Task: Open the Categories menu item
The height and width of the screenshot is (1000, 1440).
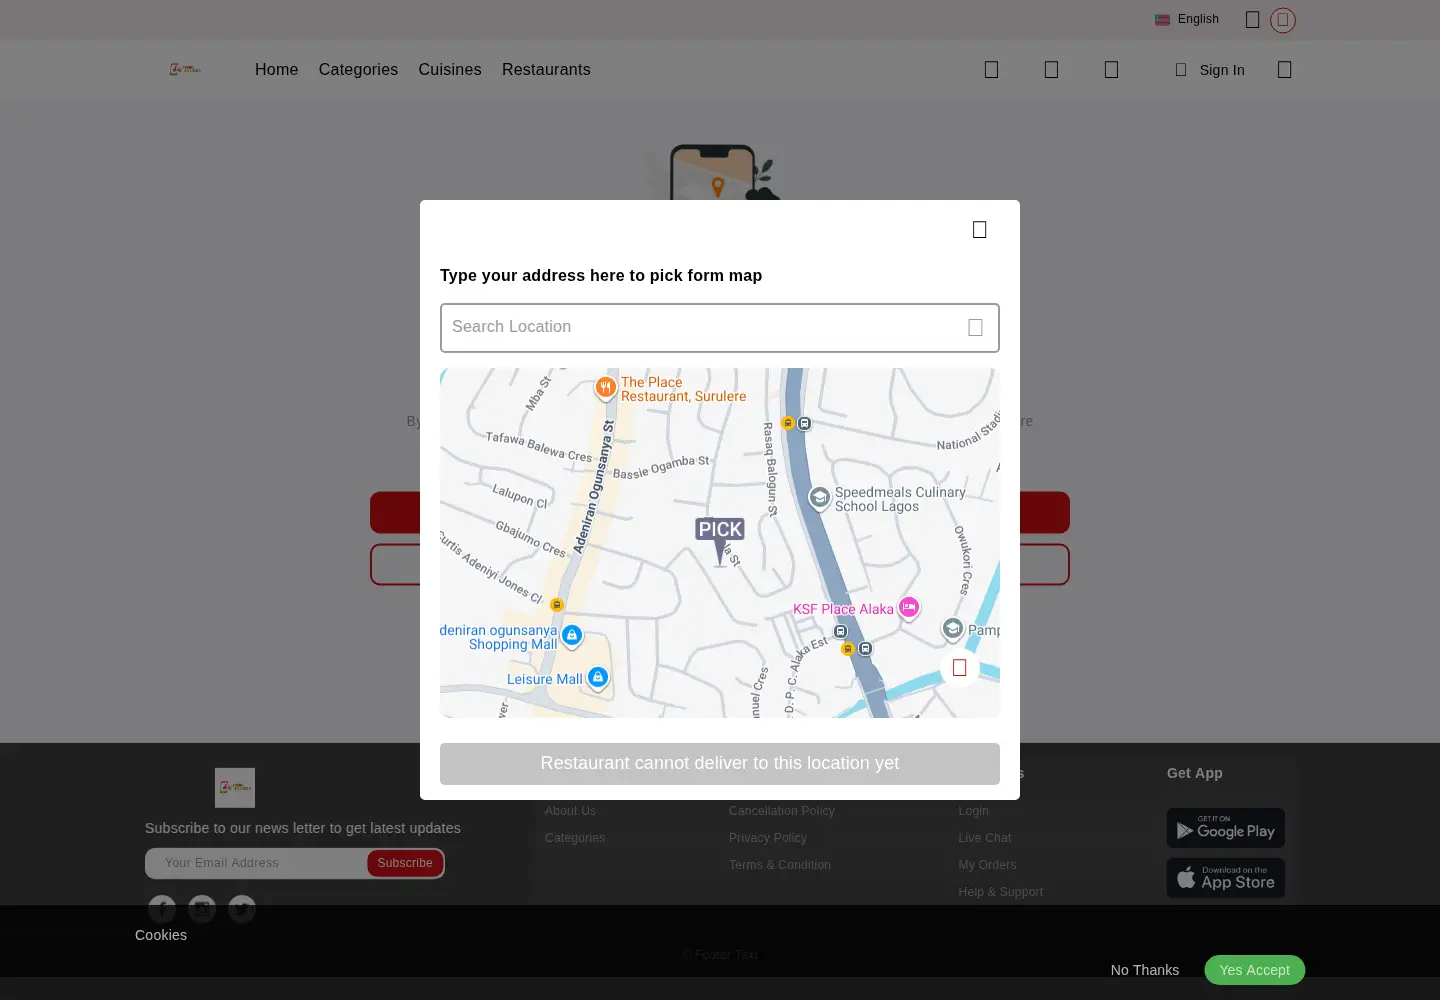Action: pyautogui.click(x=358, y=70)
